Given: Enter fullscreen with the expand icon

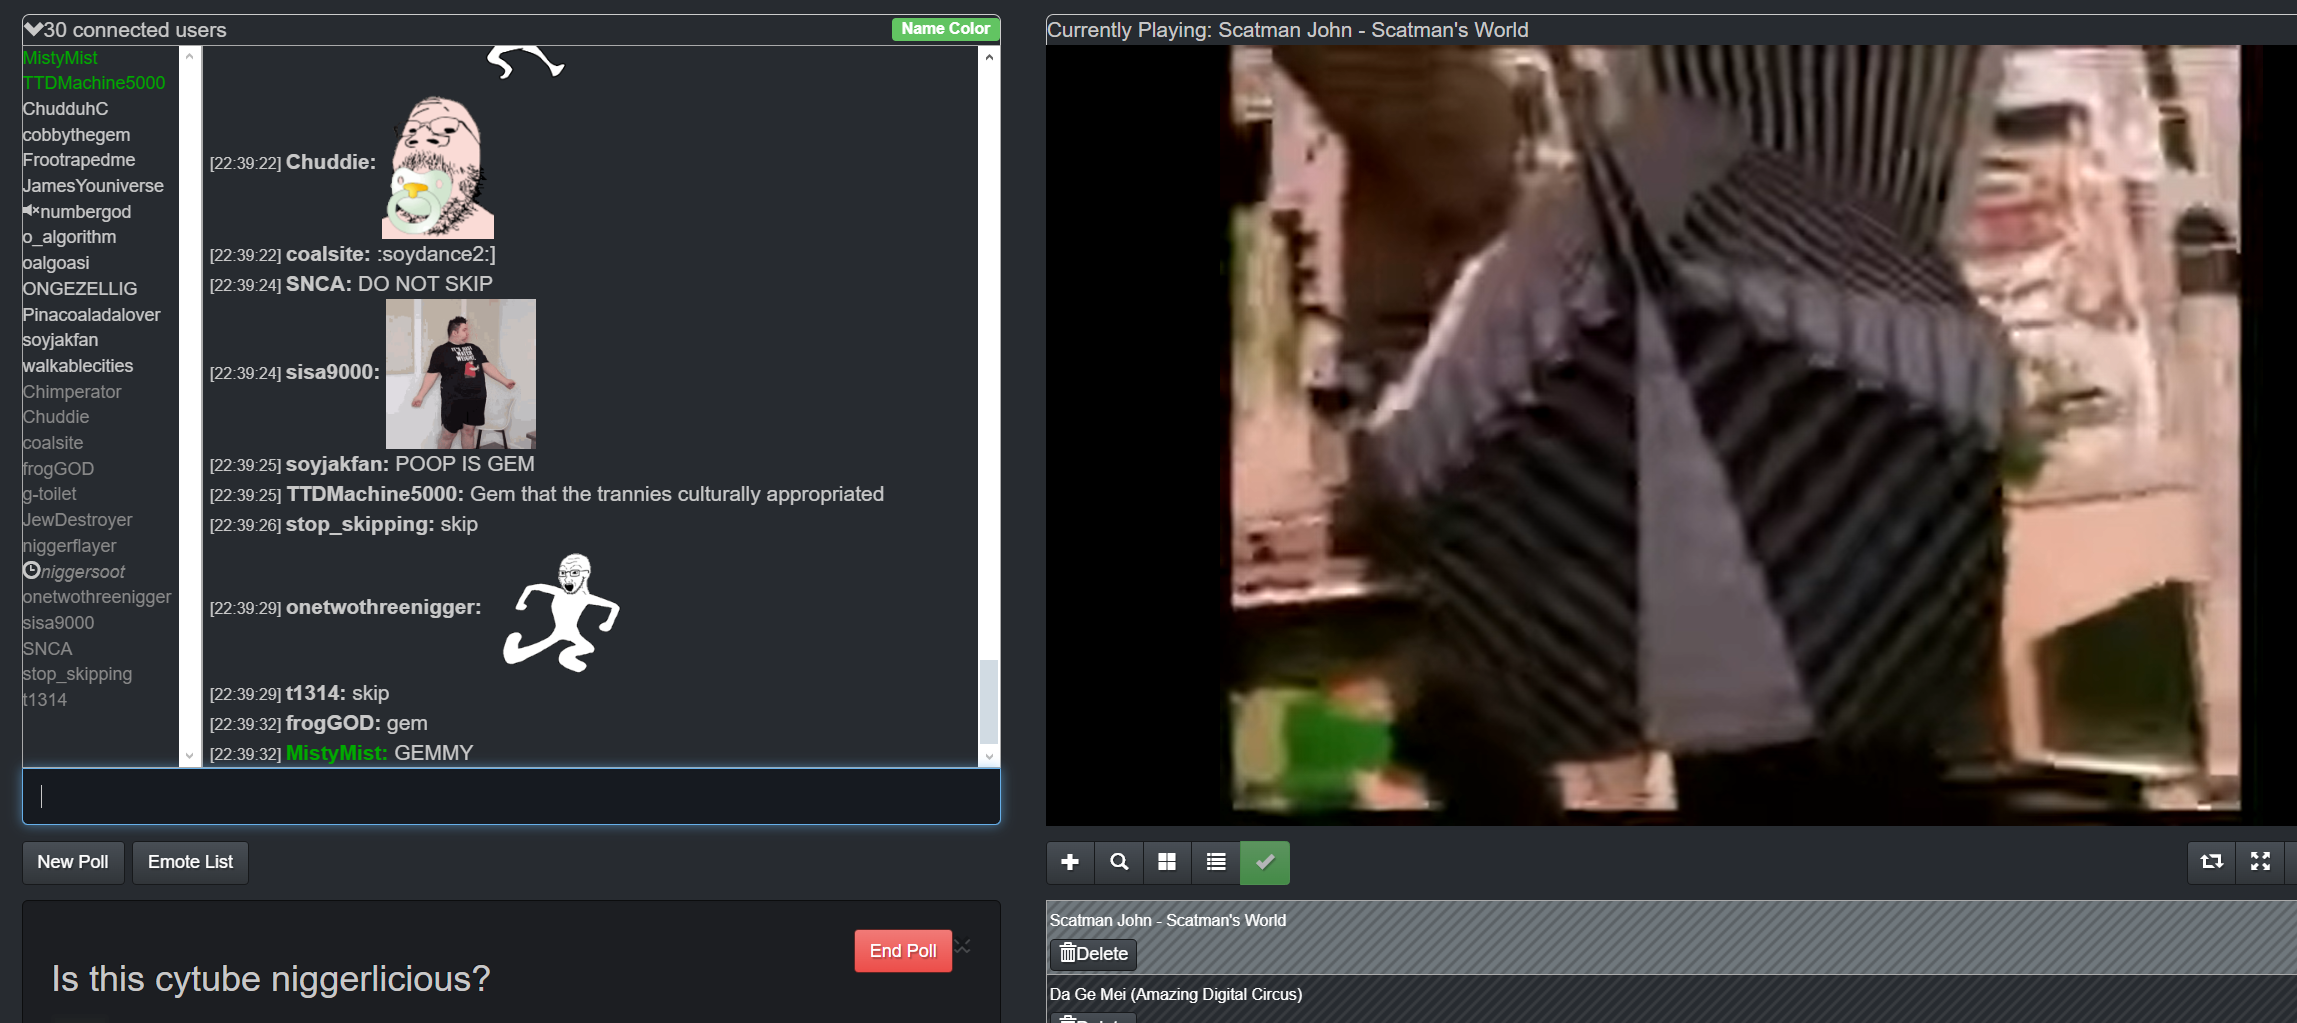Looking at the screenshot, I should click(2260, 862).
